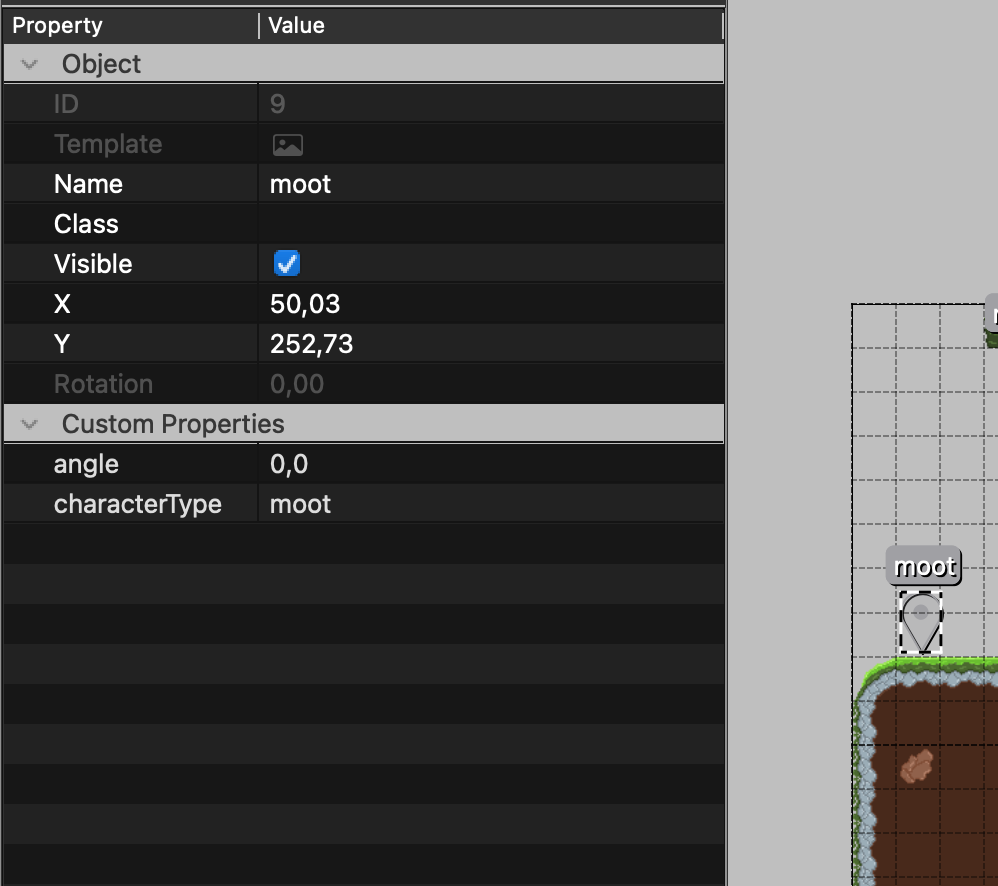Edit the Name value field moot
This screenshot has width=998, height=886.
point(490,185)
